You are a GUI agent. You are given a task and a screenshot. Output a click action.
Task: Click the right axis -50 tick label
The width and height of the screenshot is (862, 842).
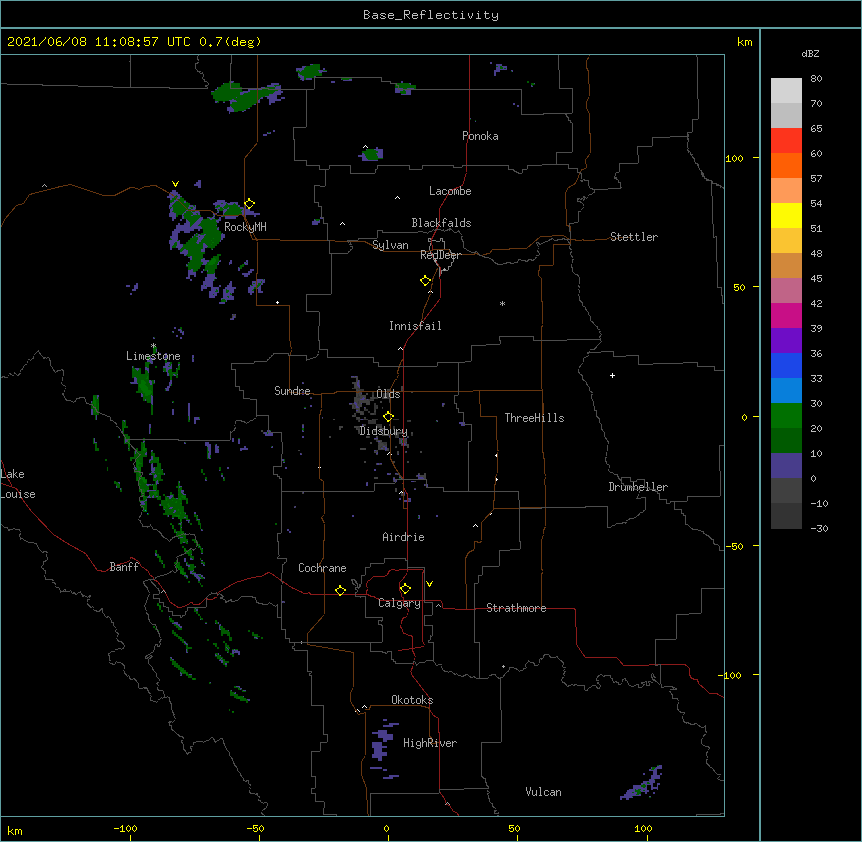(x=734, y=546)
